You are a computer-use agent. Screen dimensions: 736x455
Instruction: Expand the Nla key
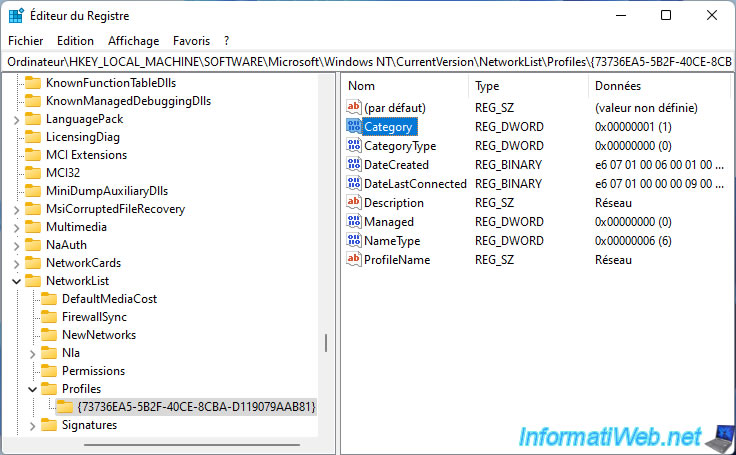pos(33,353)
